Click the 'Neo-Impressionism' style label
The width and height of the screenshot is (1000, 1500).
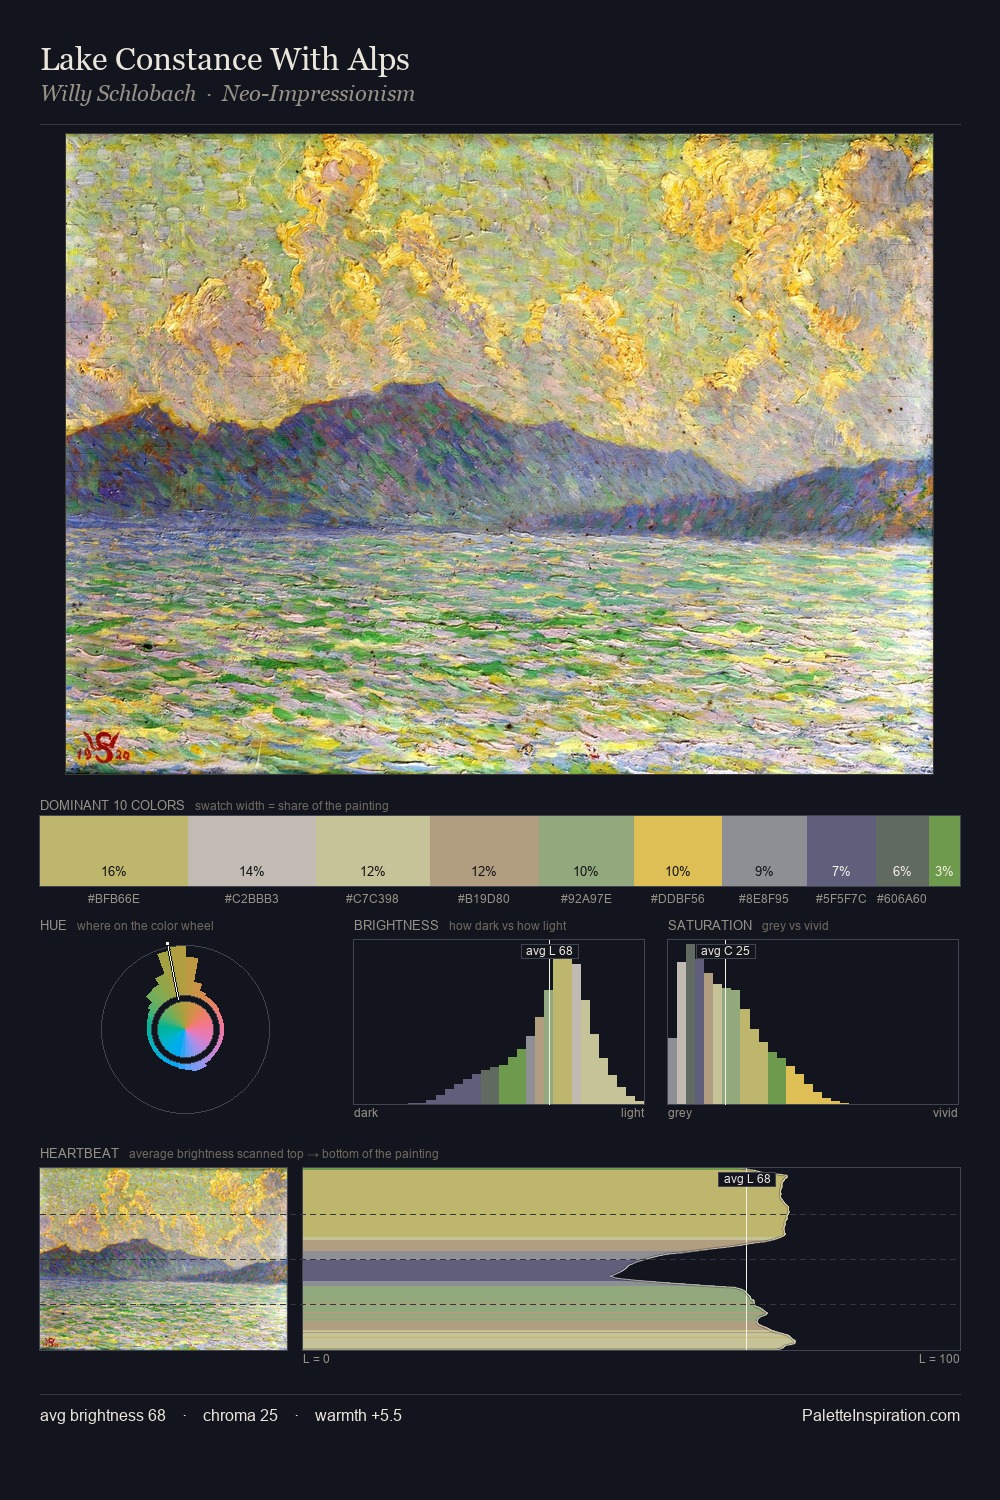(318, 94)
